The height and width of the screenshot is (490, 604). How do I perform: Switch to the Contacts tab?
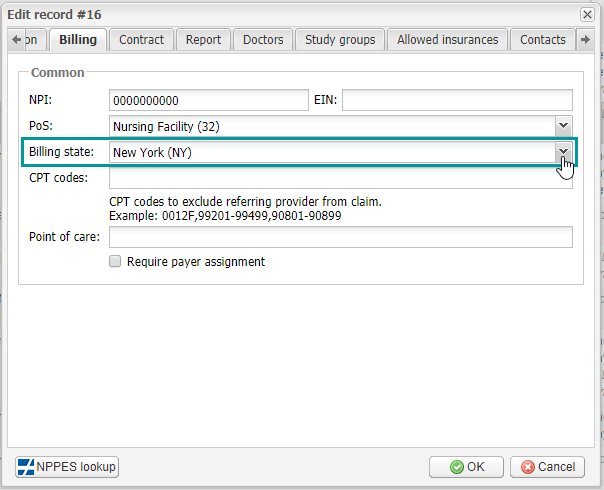(543, 40)
